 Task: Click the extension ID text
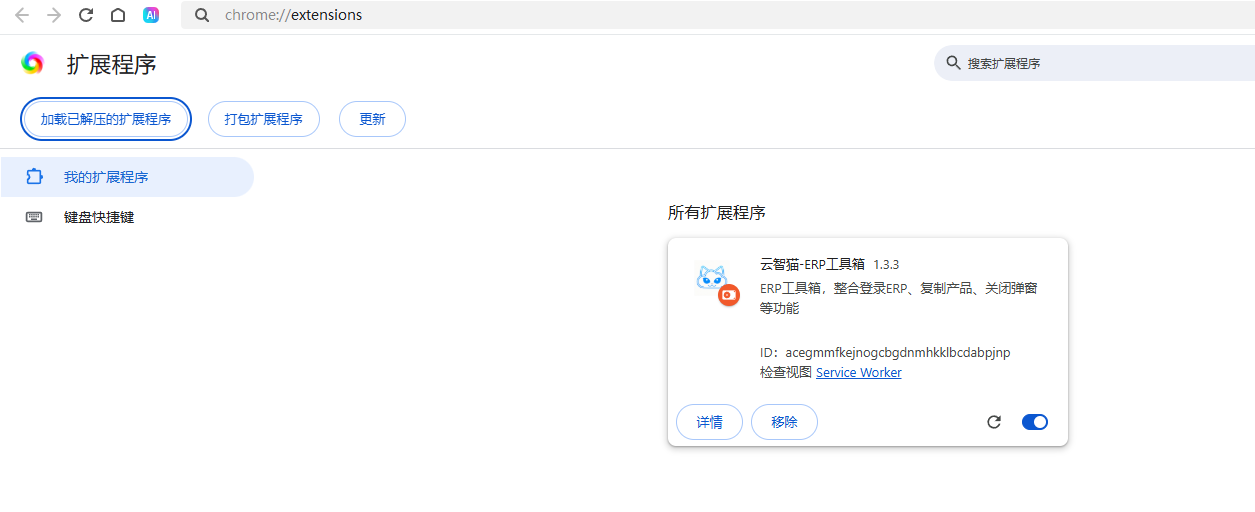point(885,353)
